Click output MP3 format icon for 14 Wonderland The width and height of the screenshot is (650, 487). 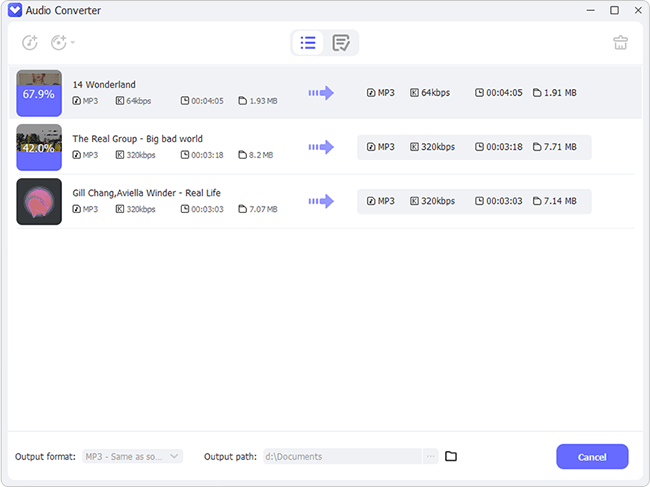[x=371, y=93]
